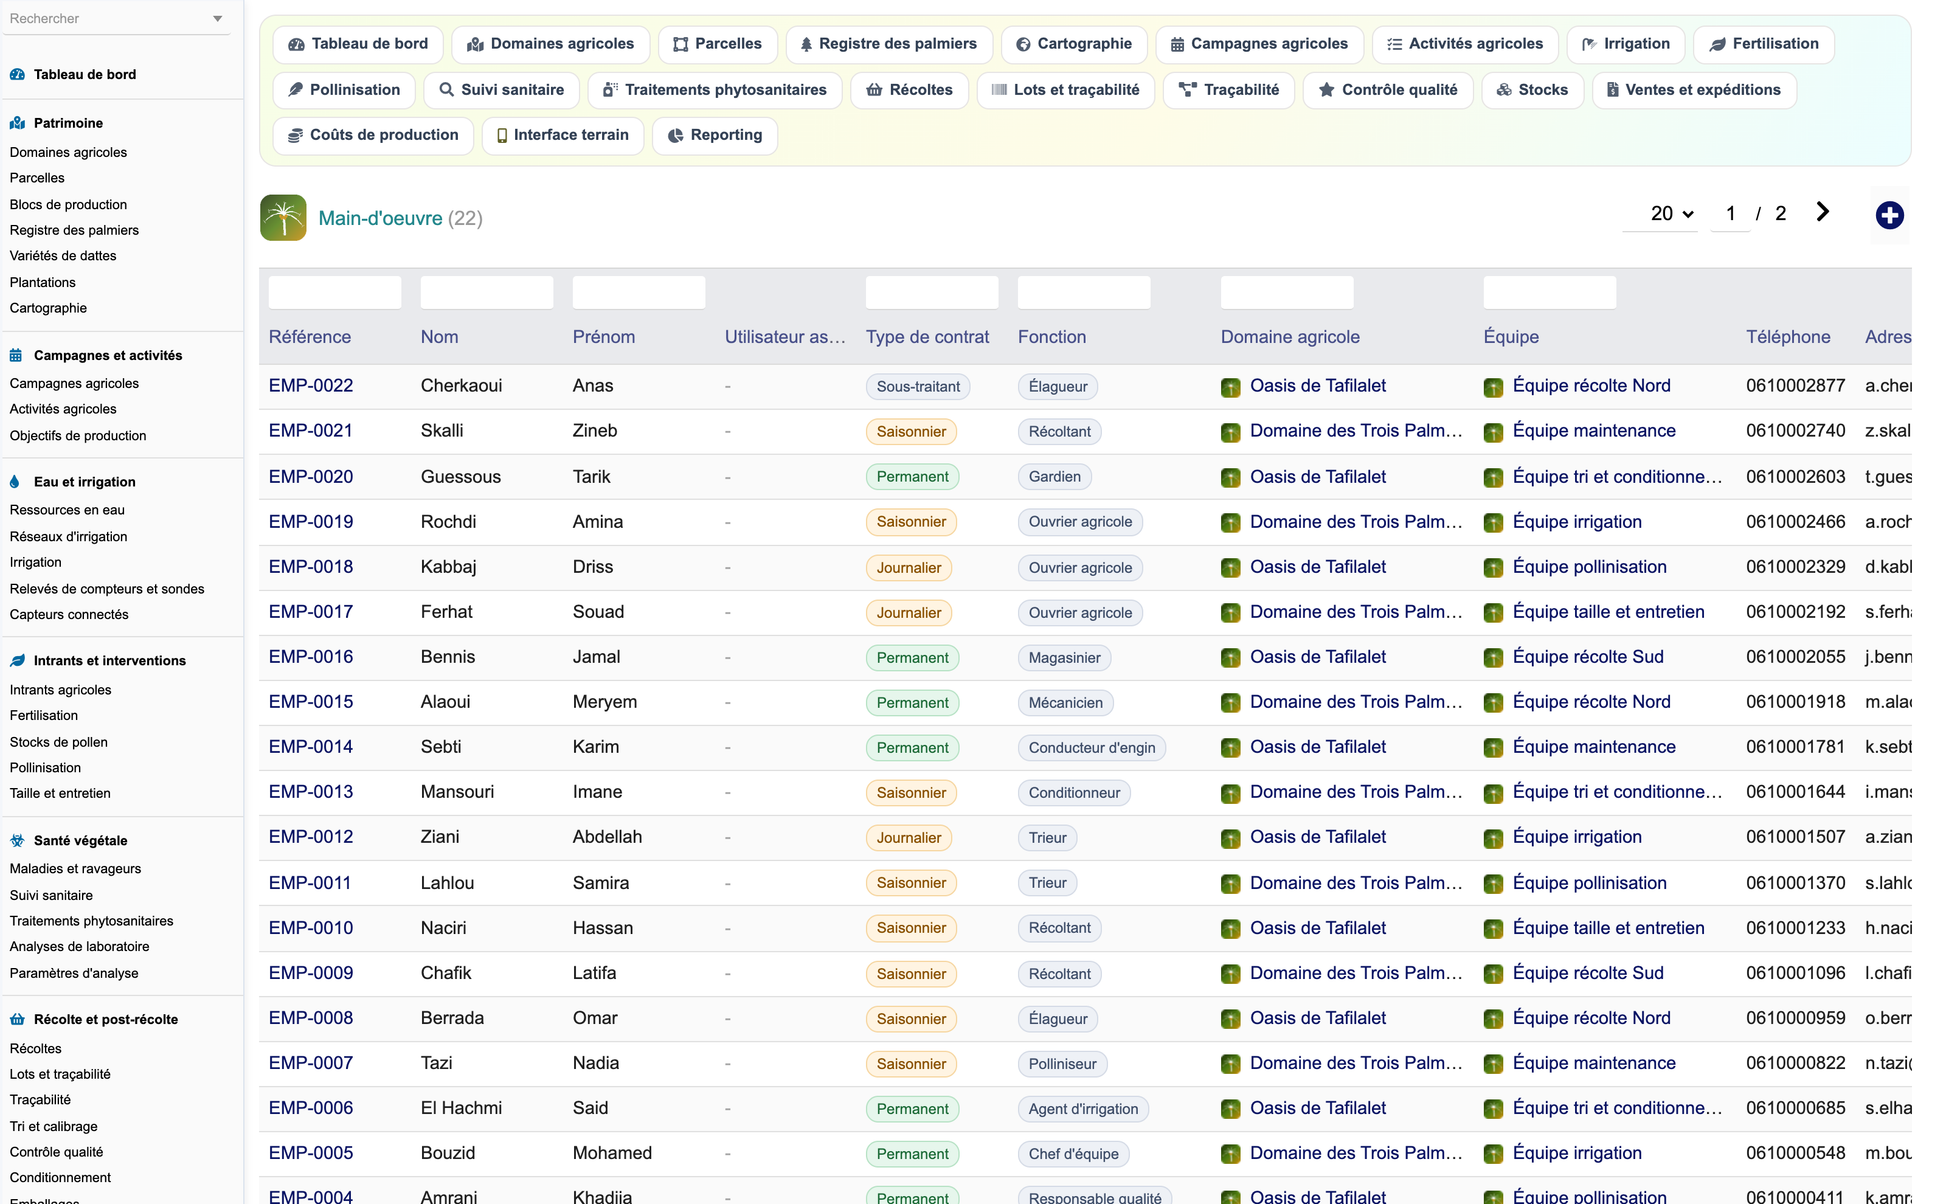Open Tri et calibrage in sidebar
This screenshot has width=1946, height=1204.
(x=54, y=1126)
